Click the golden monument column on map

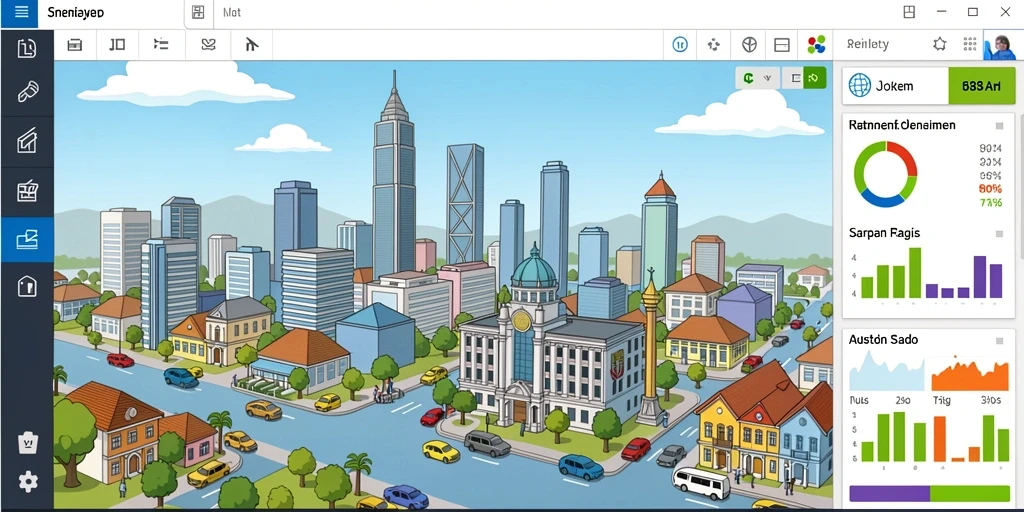650,346
